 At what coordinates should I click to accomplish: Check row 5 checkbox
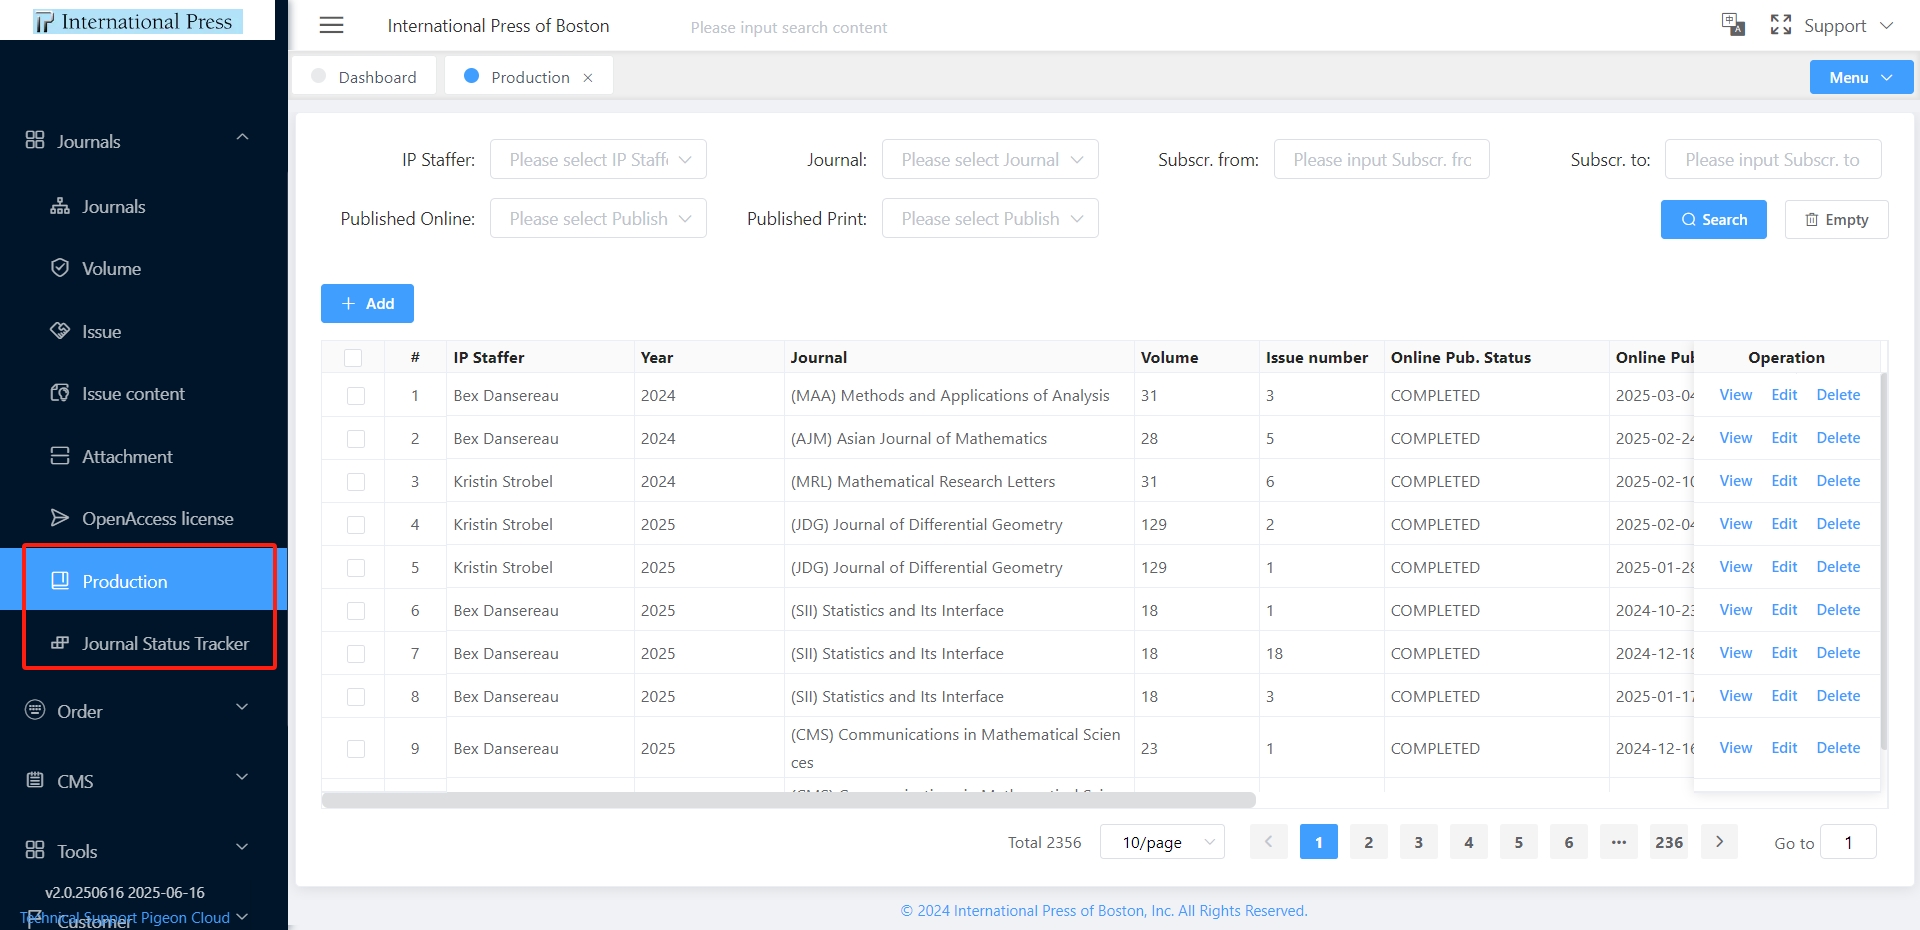coord(356,568)
